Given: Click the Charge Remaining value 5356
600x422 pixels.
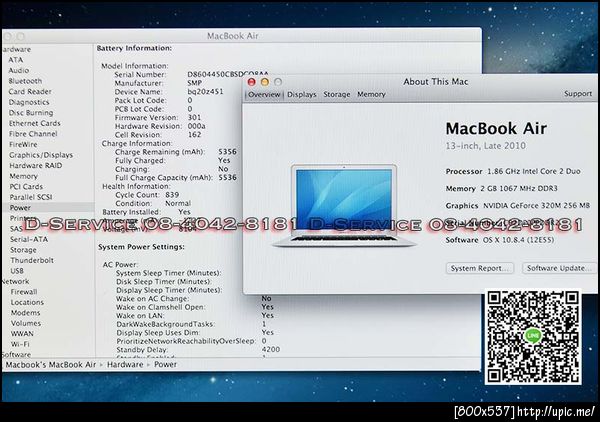Looking at the screenshot, I should (x=228, y=152).
